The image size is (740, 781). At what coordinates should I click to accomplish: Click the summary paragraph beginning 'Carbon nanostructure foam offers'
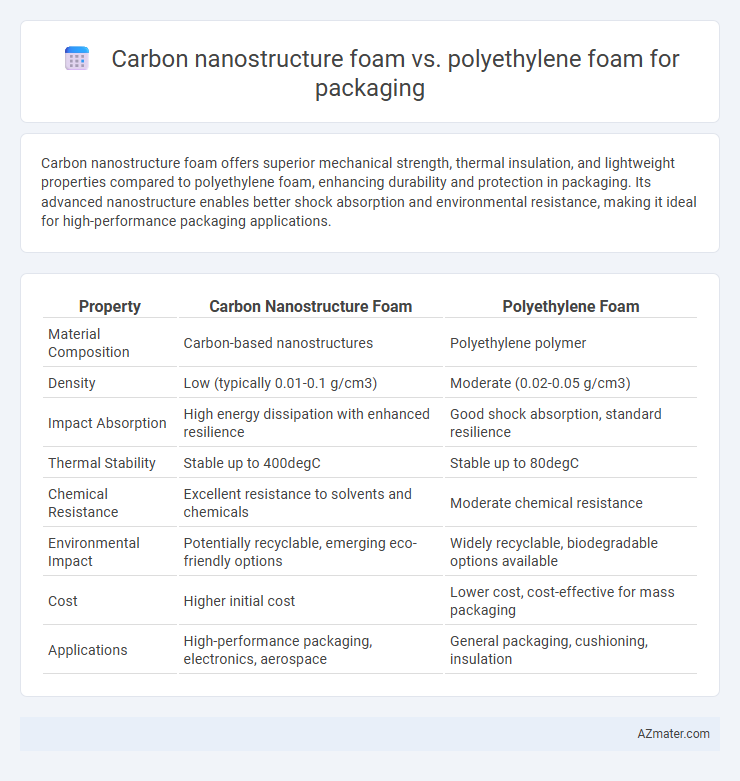(369, 192)
